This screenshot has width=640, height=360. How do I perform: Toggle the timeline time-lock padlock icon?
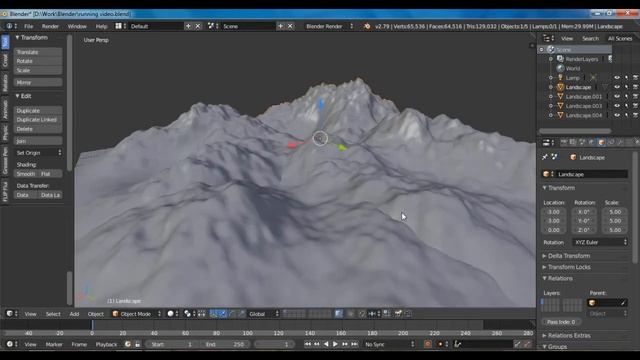pos(138,344)
